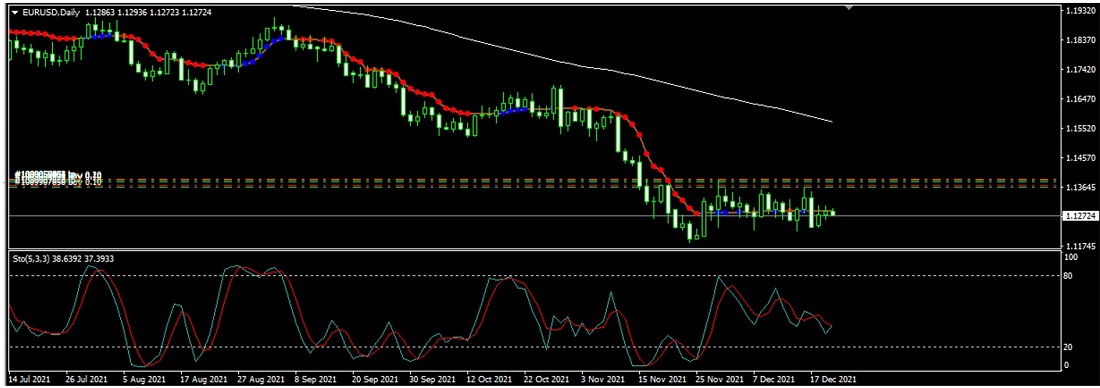This screenshot has height=388, width=1100.
Task: Click the current price label 1.12724
Action: click(1081, 216)
